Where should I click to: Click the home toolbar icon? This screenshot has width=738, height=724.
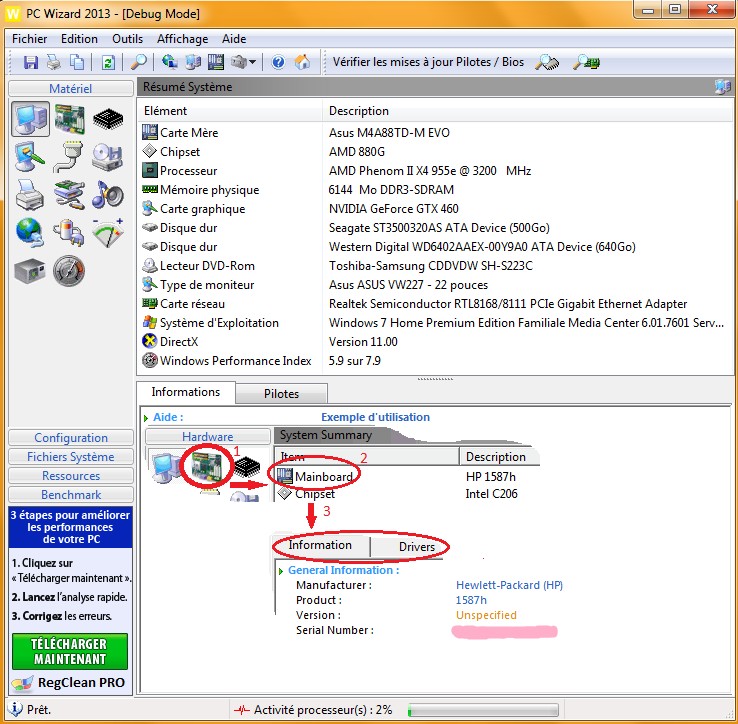tap(302, 62)
